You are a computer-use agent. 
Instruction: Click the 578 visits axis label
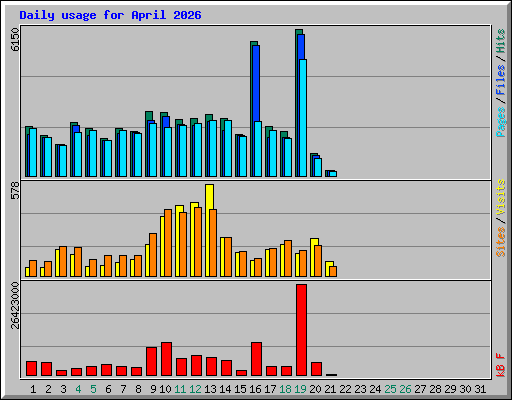(x=15, y=190)
